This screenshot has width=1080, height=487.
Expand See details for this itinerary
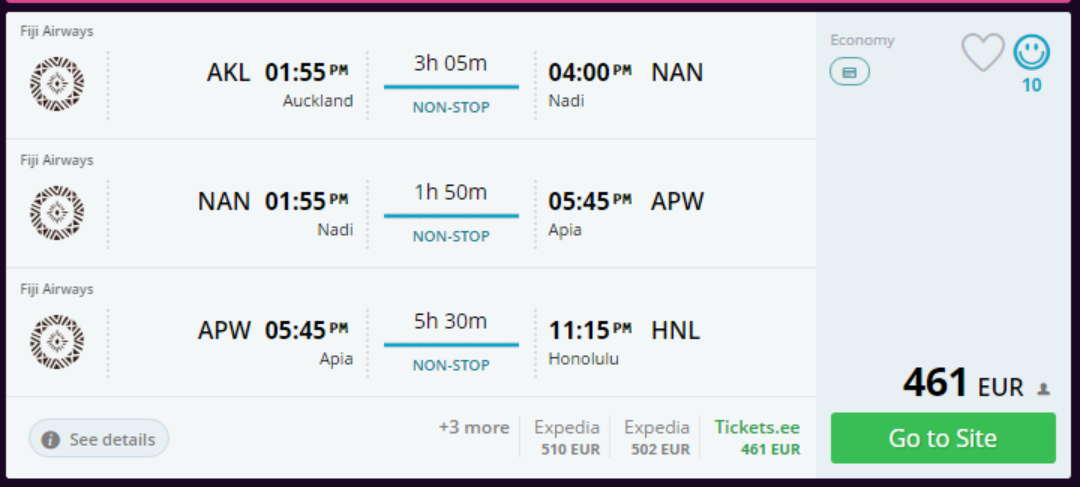point(99,439)
